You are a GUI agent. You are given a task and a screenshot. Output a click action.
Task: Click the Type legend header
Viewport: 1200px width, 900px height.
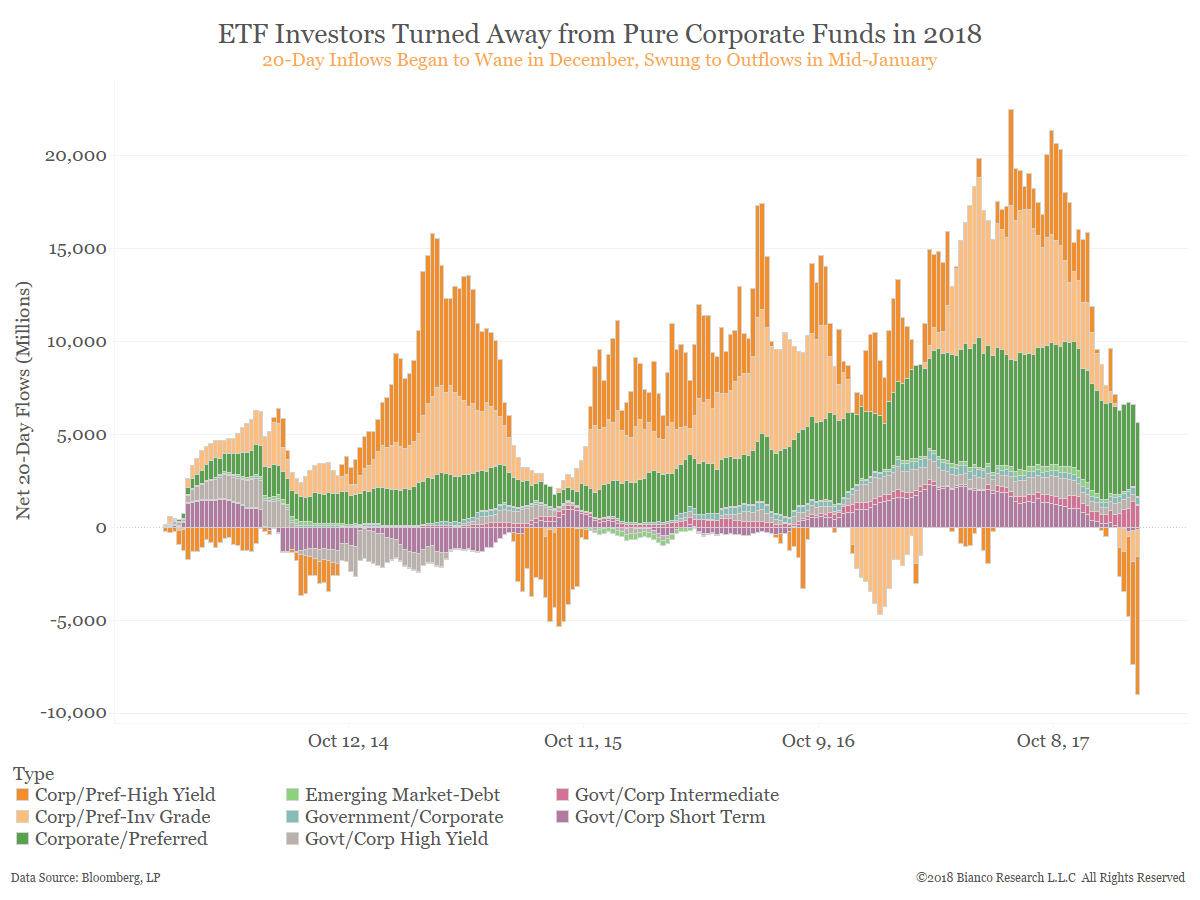pyautogui.click(x=34, y=774)
